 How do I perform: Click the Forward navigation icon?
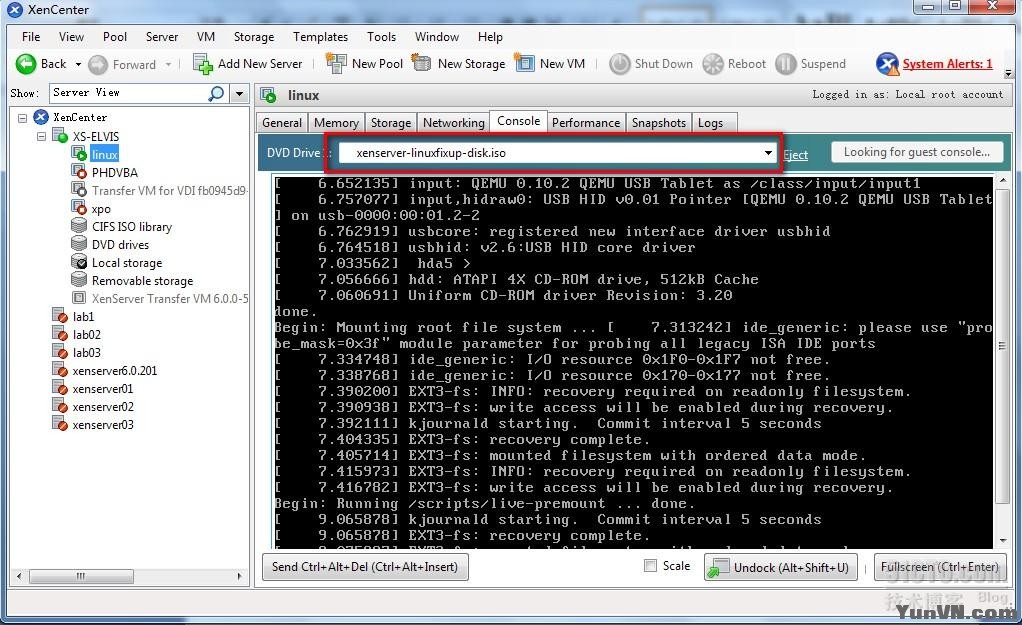point(98,65)
